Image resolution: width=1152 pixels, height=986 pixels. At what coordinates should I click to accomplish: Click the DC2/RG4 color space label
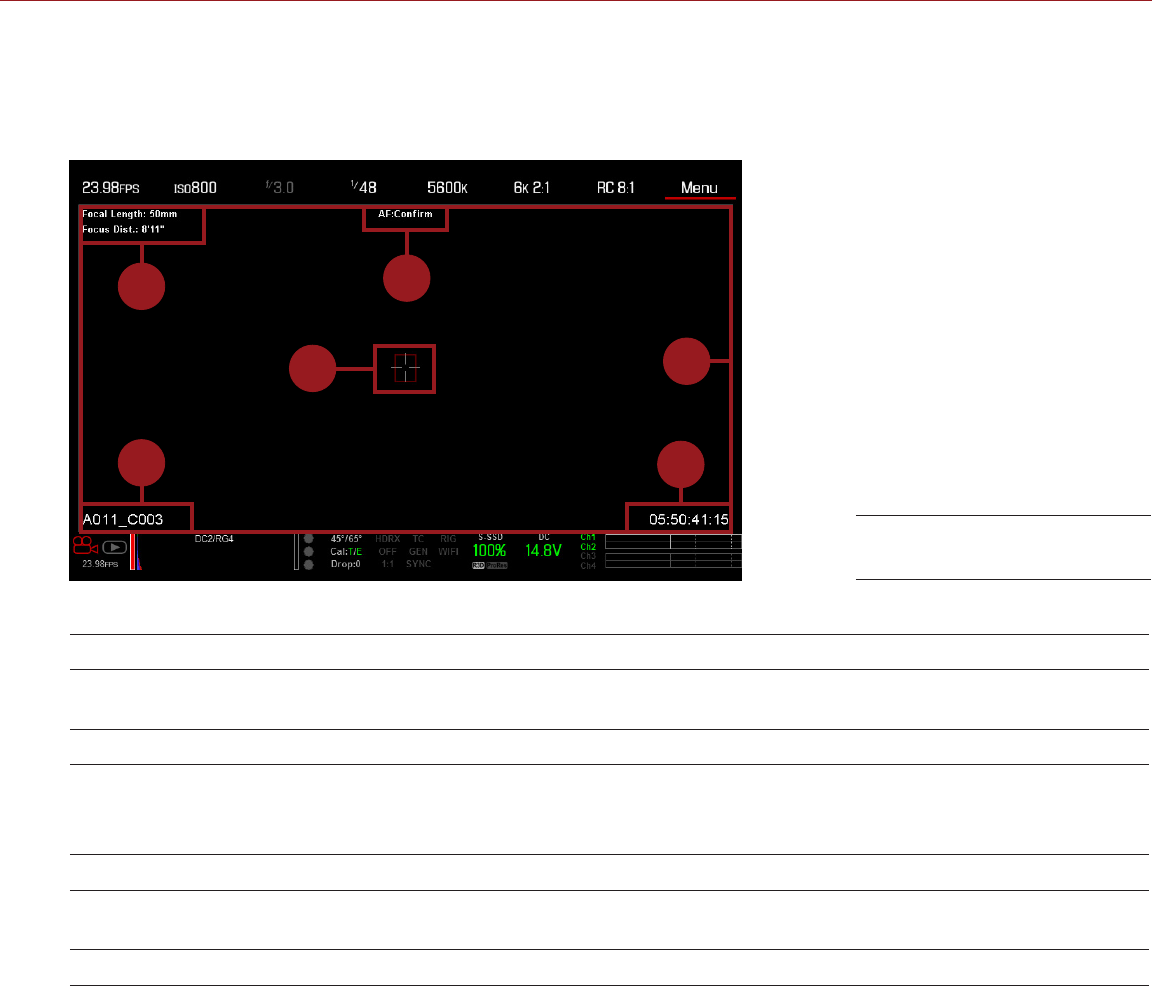coord(214,539)
